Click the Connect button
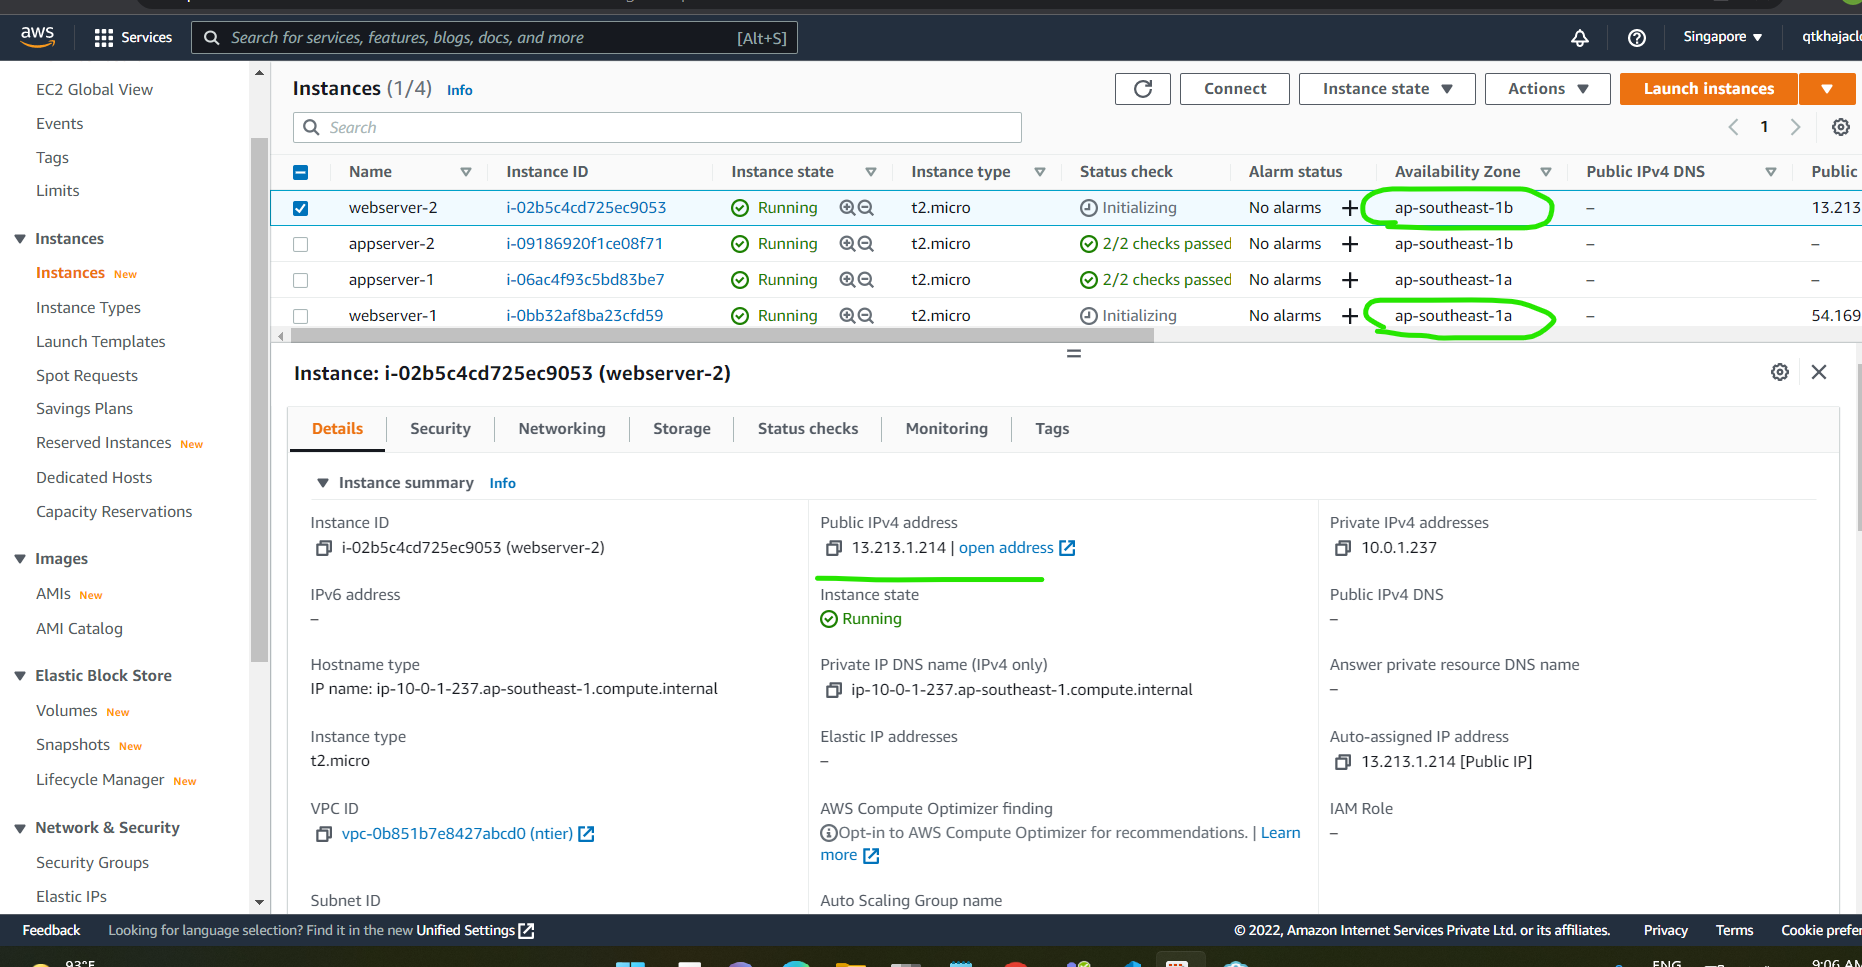 click(1235, 89)
